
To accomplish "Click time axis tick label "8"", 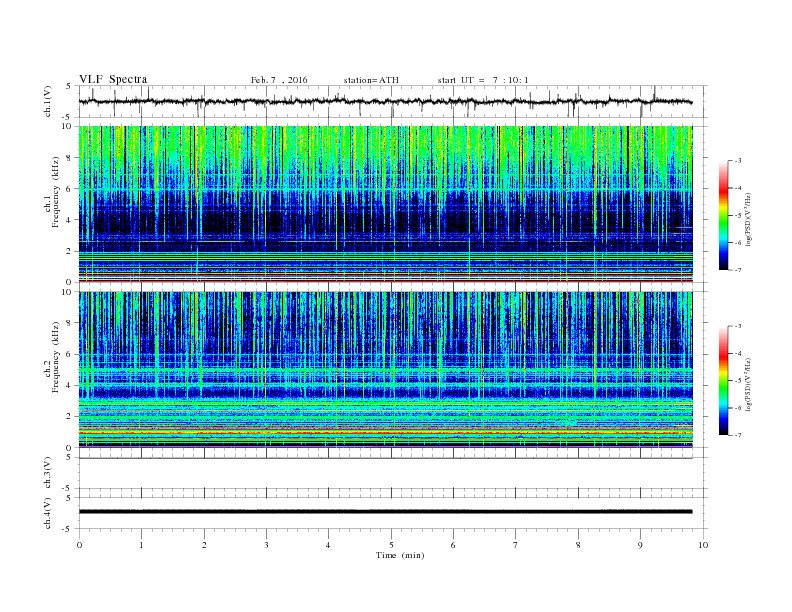I will [x=578, y=545].
